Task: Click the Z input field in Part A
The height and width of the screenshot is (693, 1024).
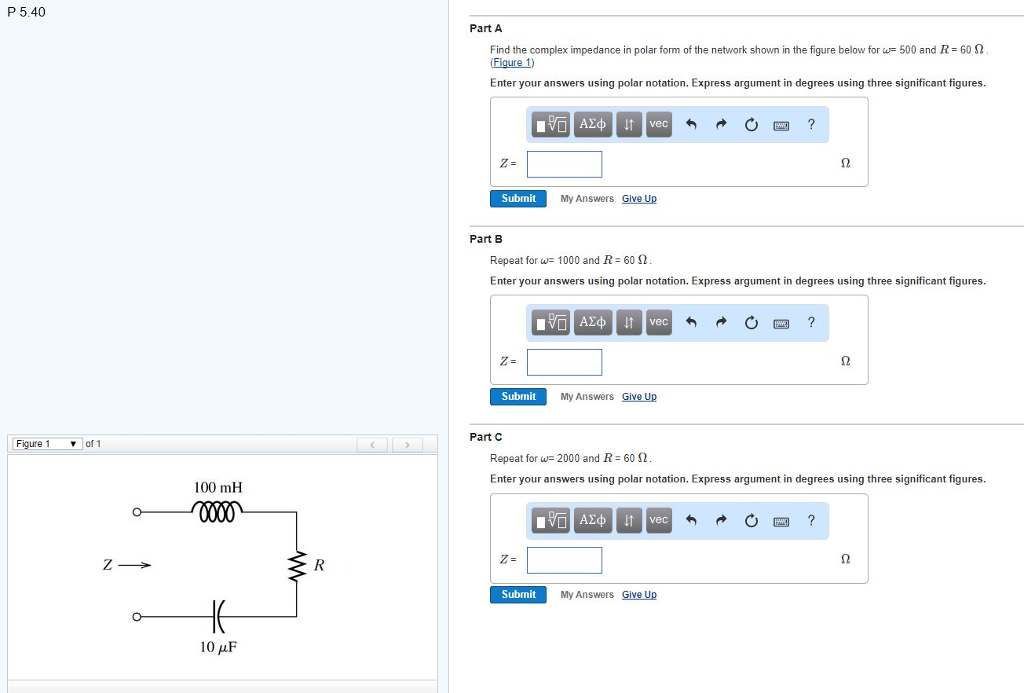Action: [x=564, y=163]
